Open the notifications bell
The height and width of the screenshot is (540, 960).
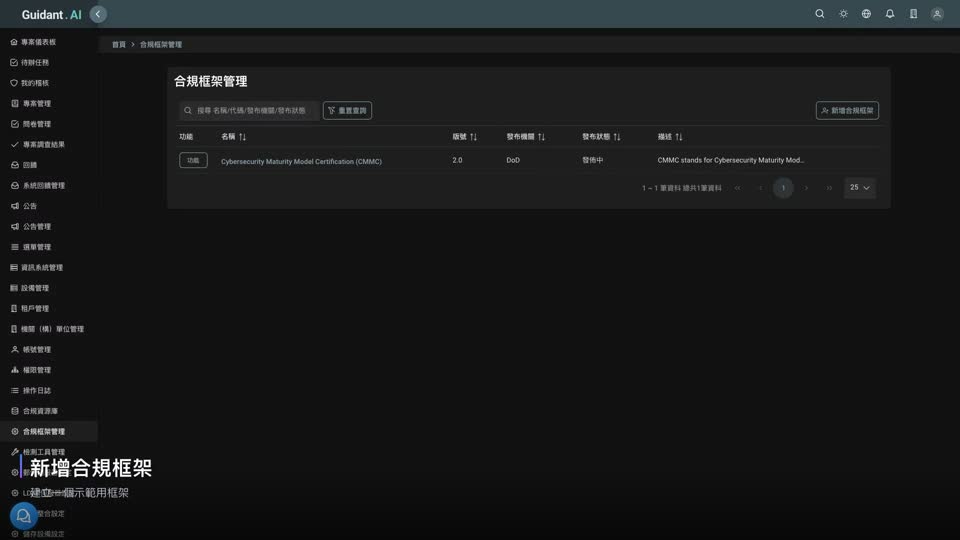(890, 13)
